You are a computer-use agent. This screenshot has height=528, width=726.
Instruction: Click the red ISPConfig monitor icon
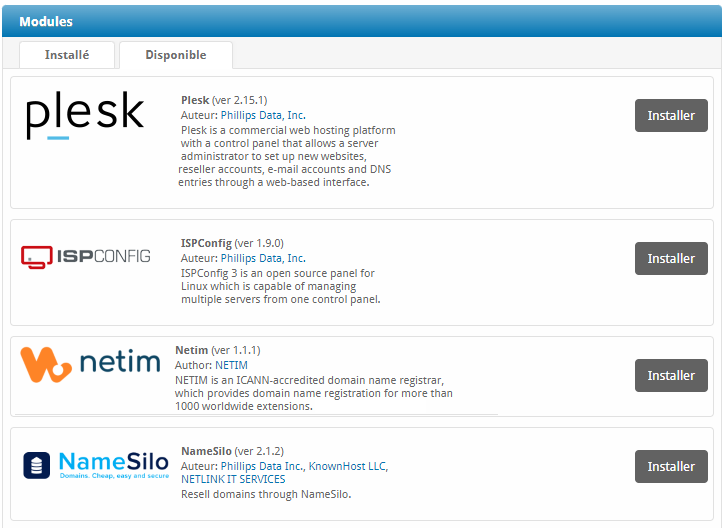click(37, 257)
